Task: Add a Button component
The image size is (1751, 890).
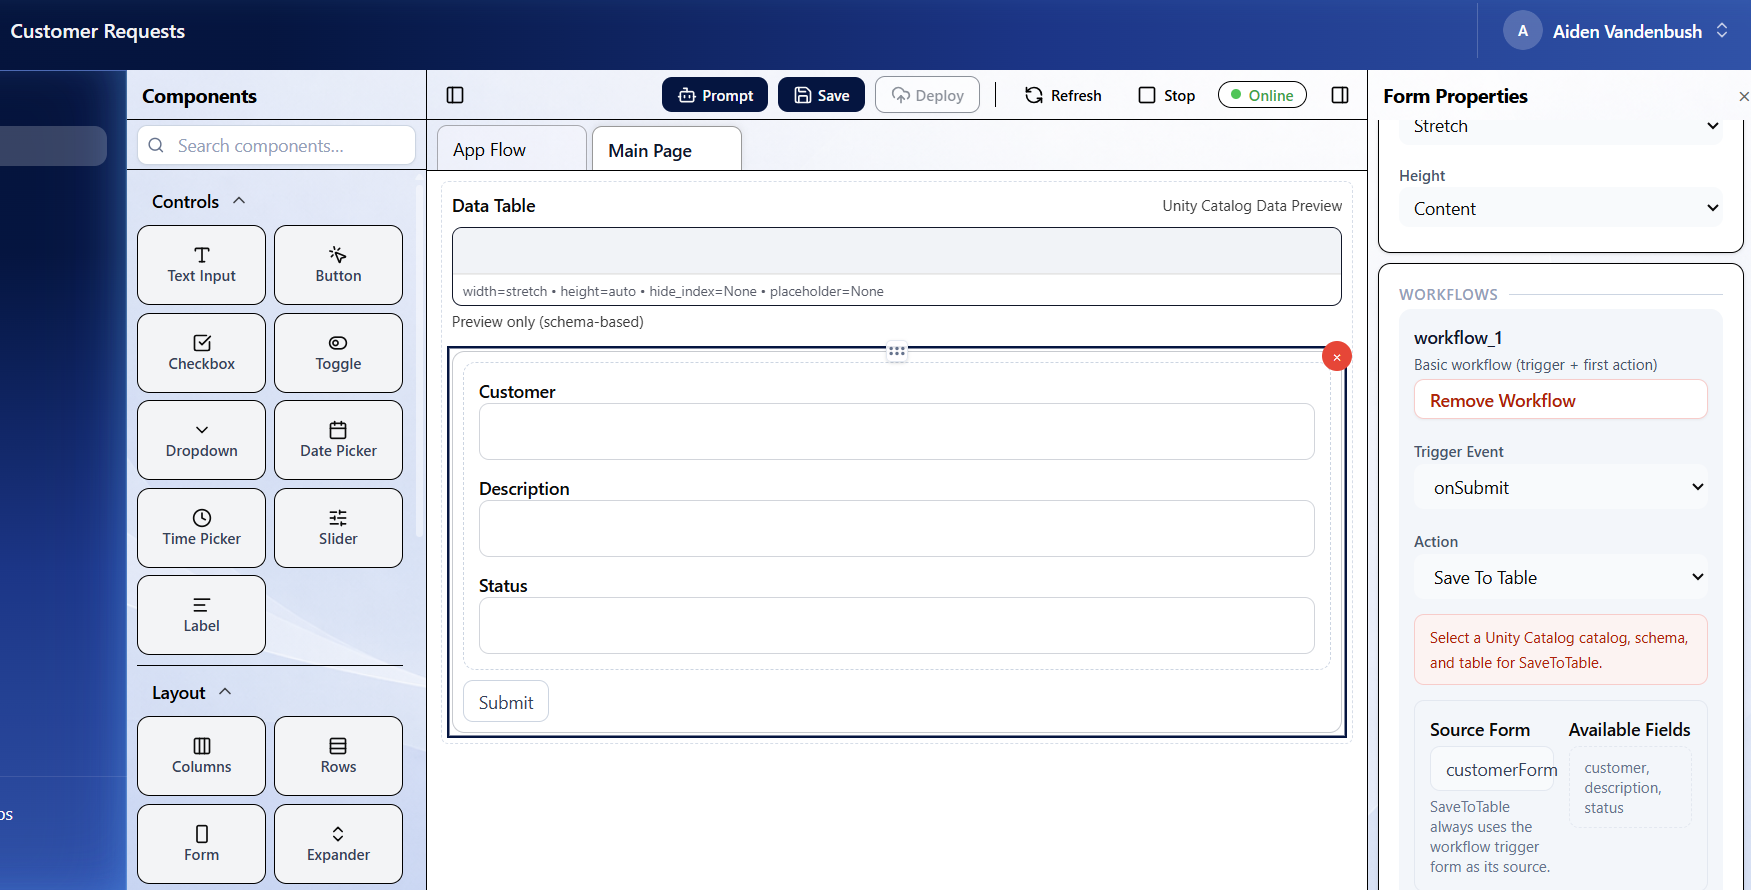Action: pyautogui.click(x=338, y=265)
